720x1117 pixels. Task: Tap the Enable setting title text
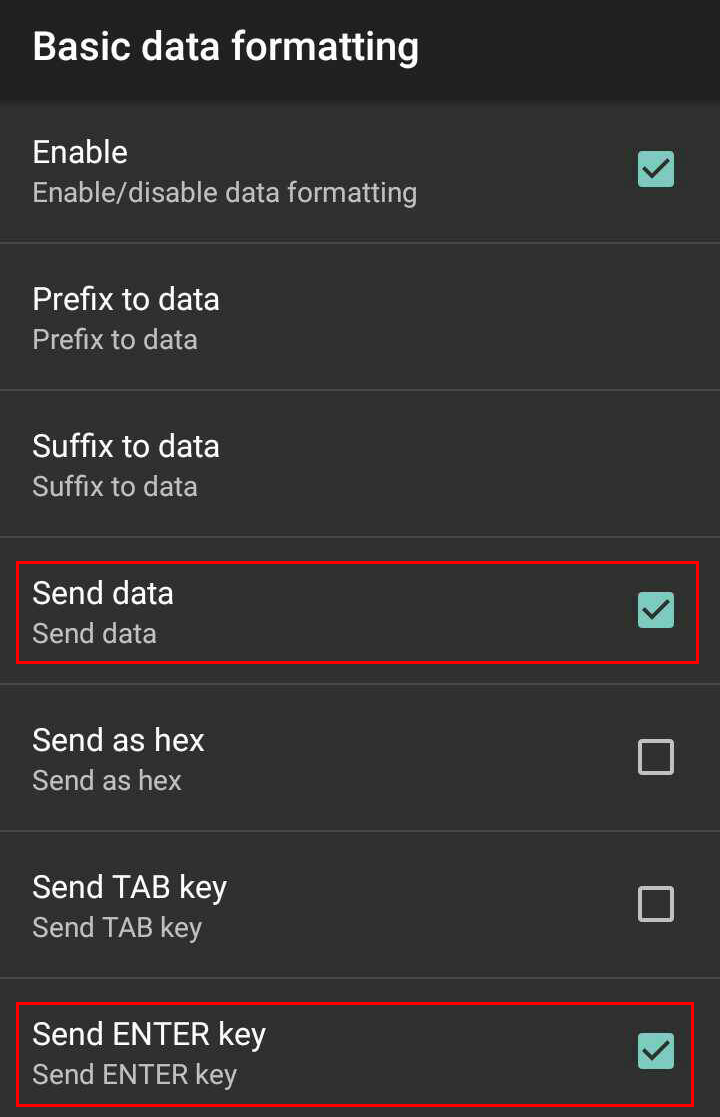(80, 152)
